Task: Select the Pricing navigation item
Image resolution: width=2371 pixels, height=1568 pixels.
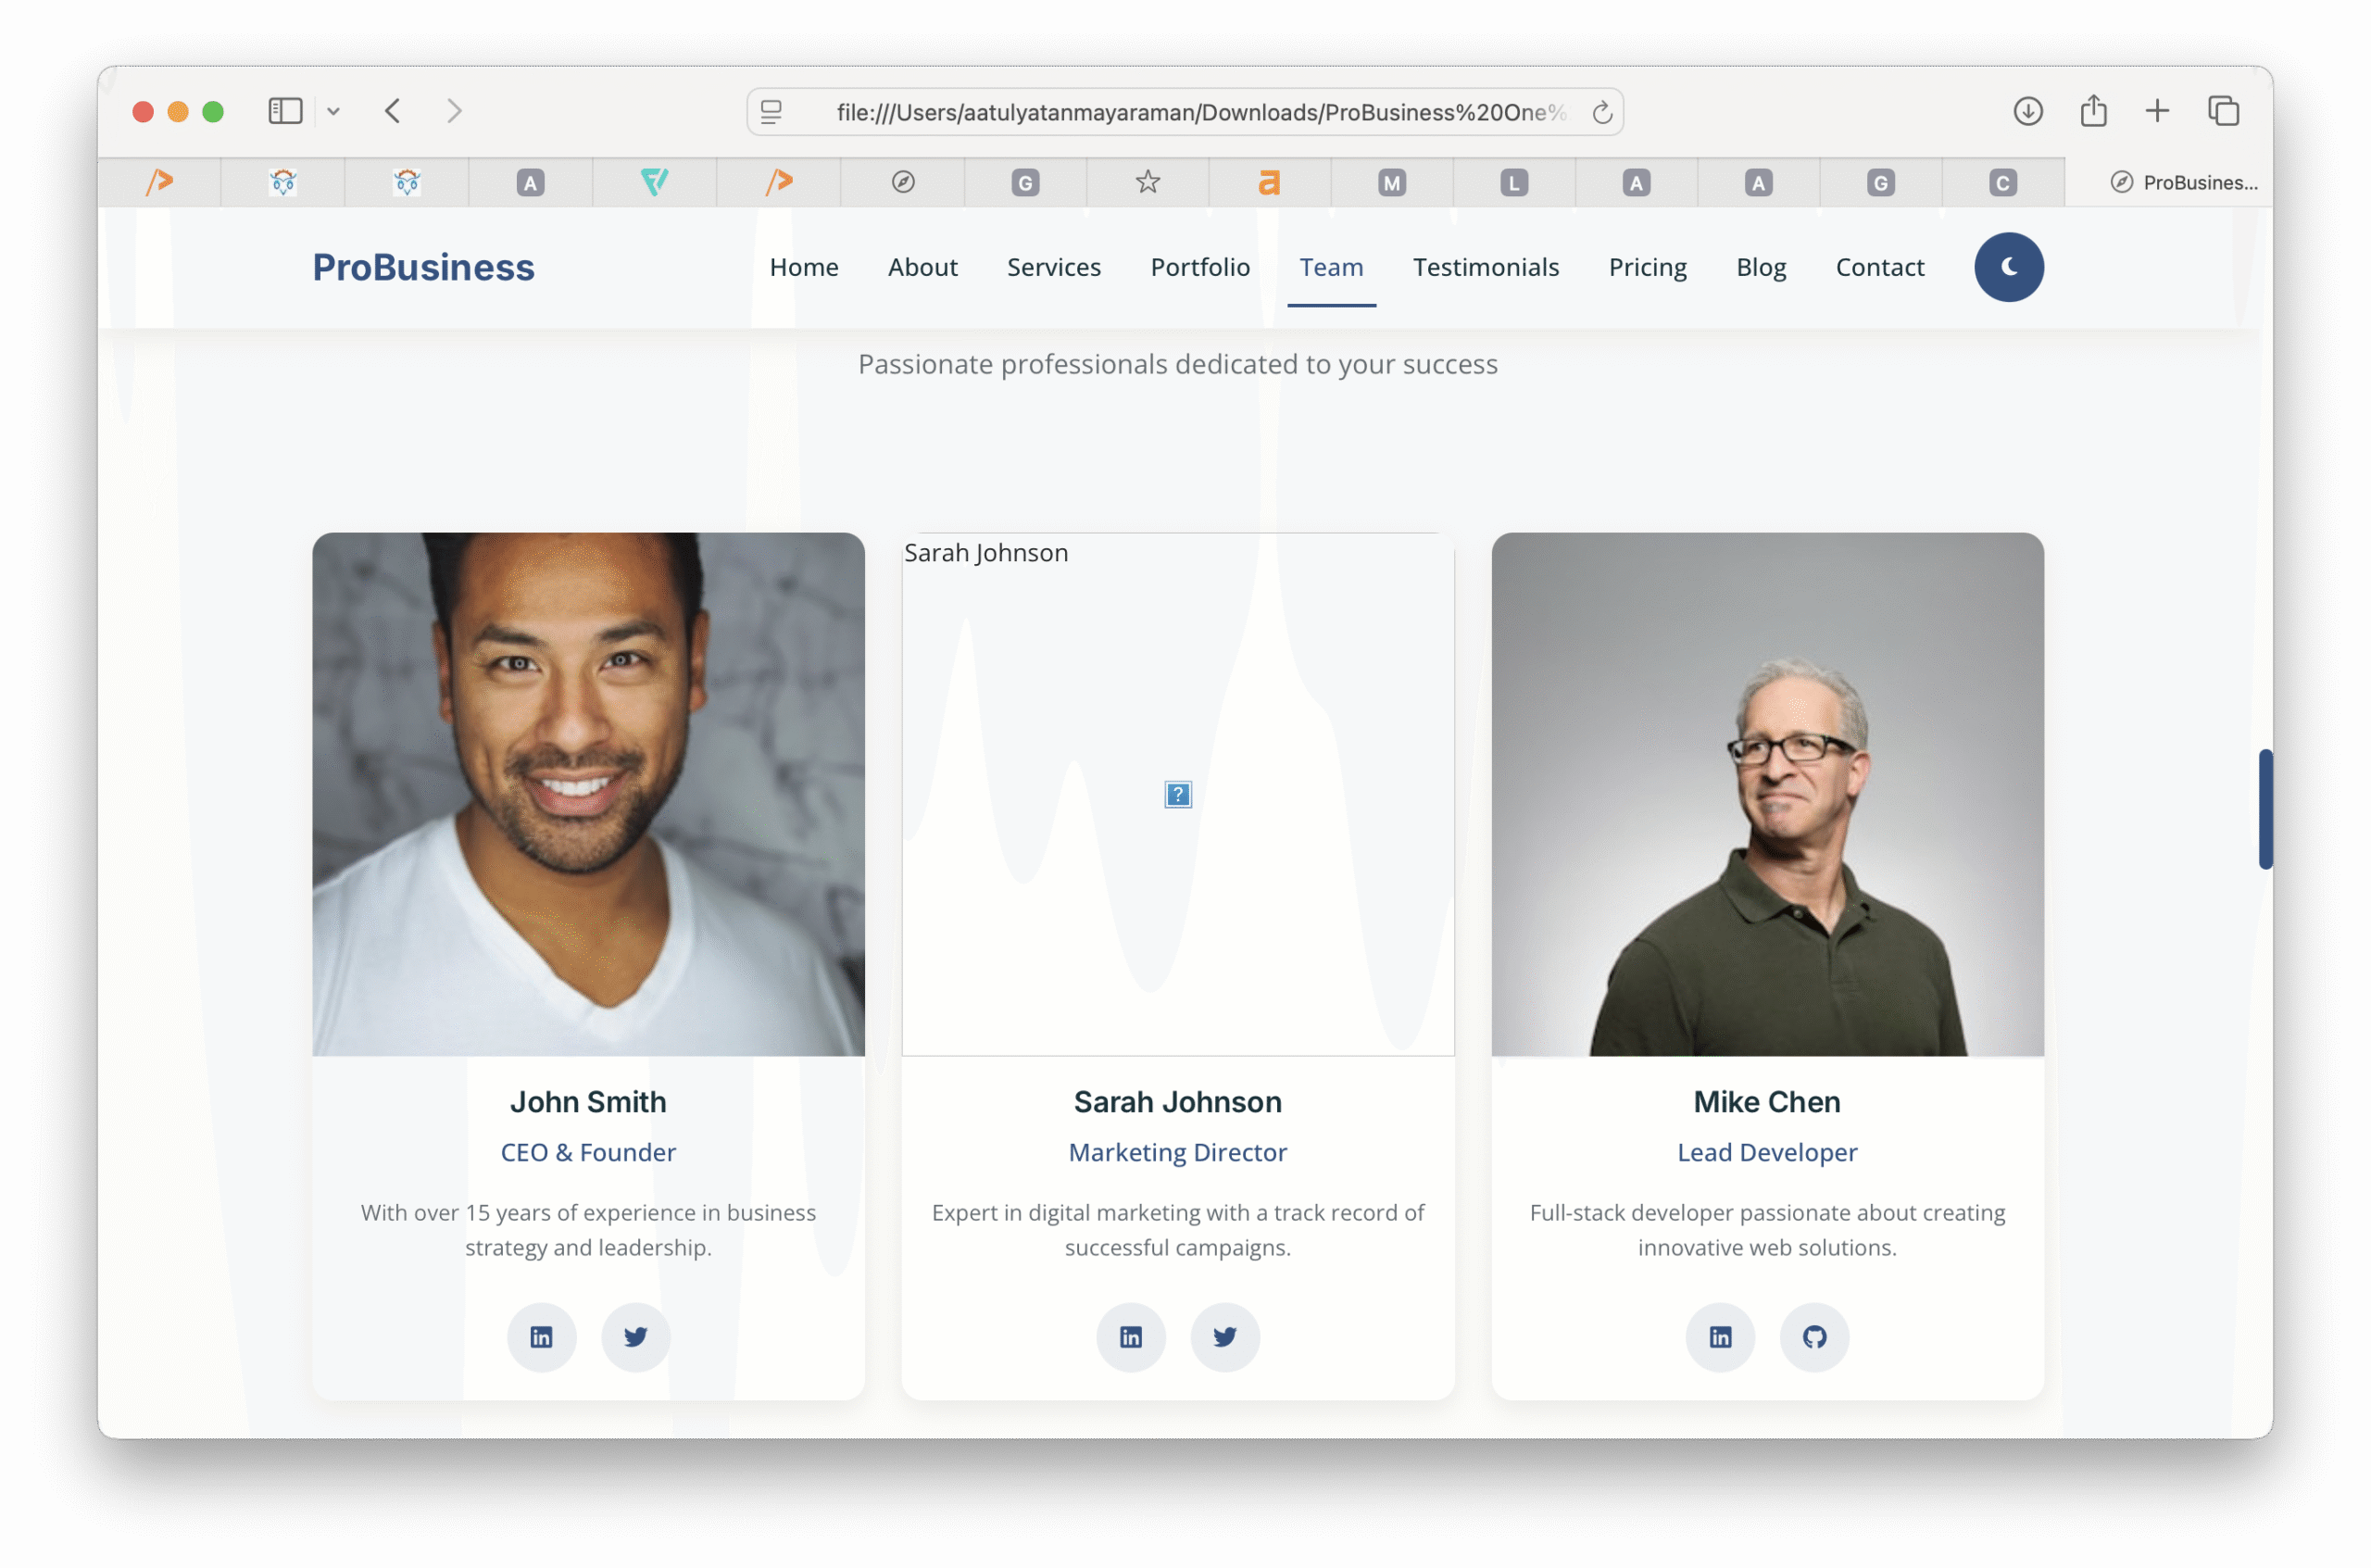Action: [x=1647, y=267]
